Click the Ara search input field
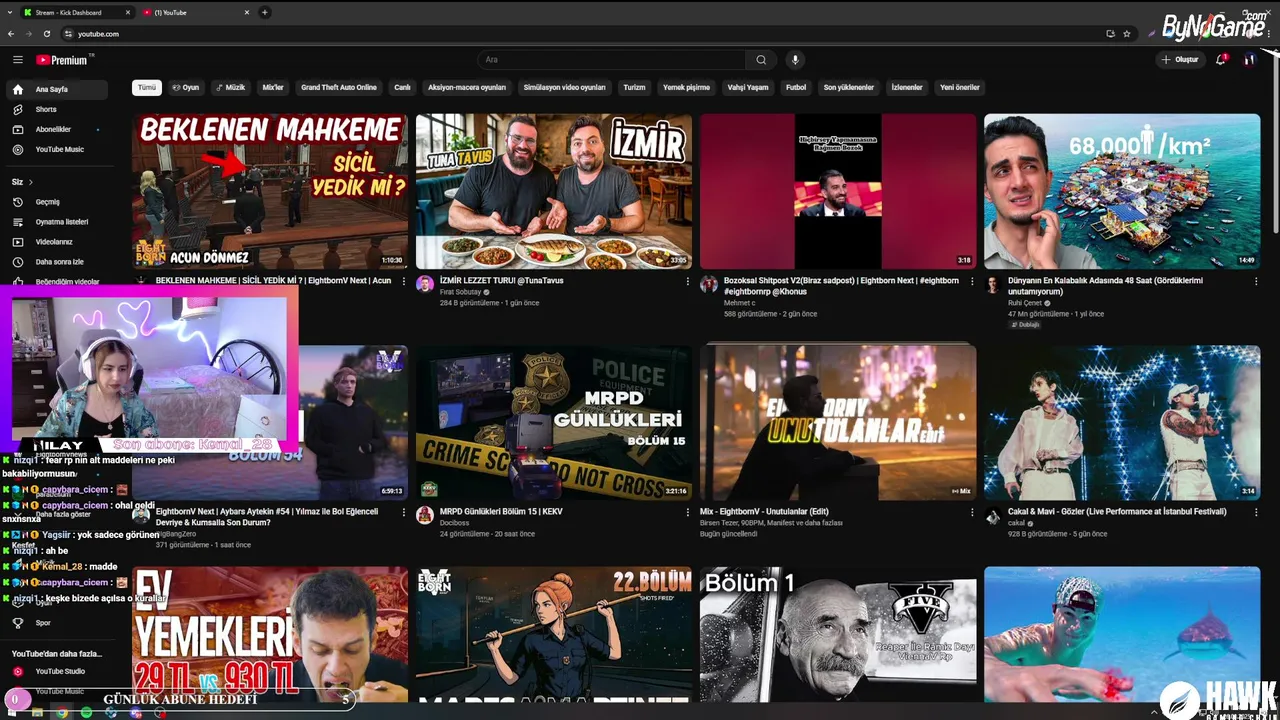Image resolution: width=1280 pixels, height=720 pixels. 612,60
